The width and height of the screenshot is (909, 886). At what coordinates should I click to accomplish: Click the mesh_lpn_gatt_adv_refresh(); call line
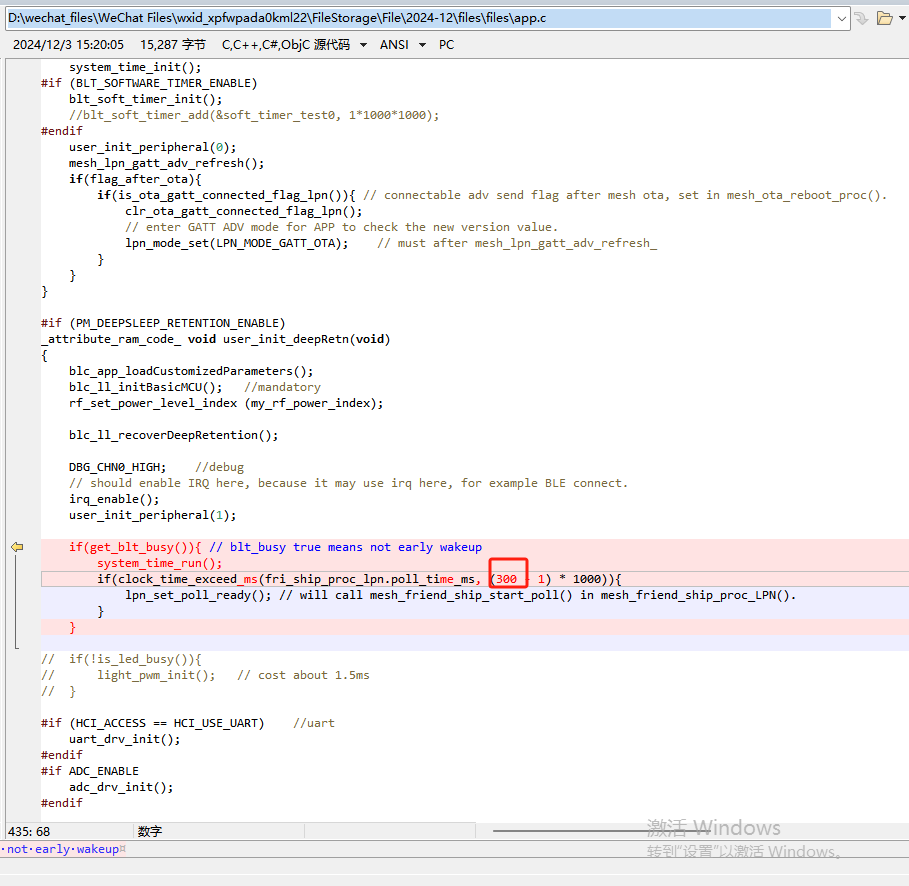166,163
